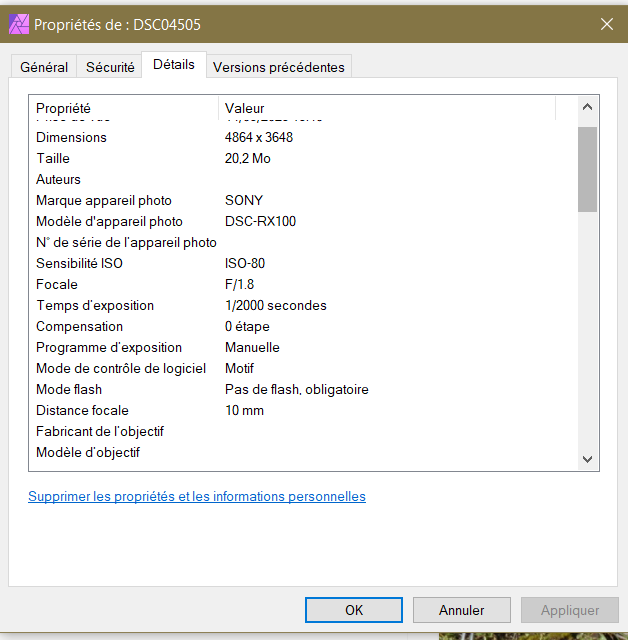Click the vertical scrollbar thumb
This screenshot has height=640, width=628.
coord(587,168)
